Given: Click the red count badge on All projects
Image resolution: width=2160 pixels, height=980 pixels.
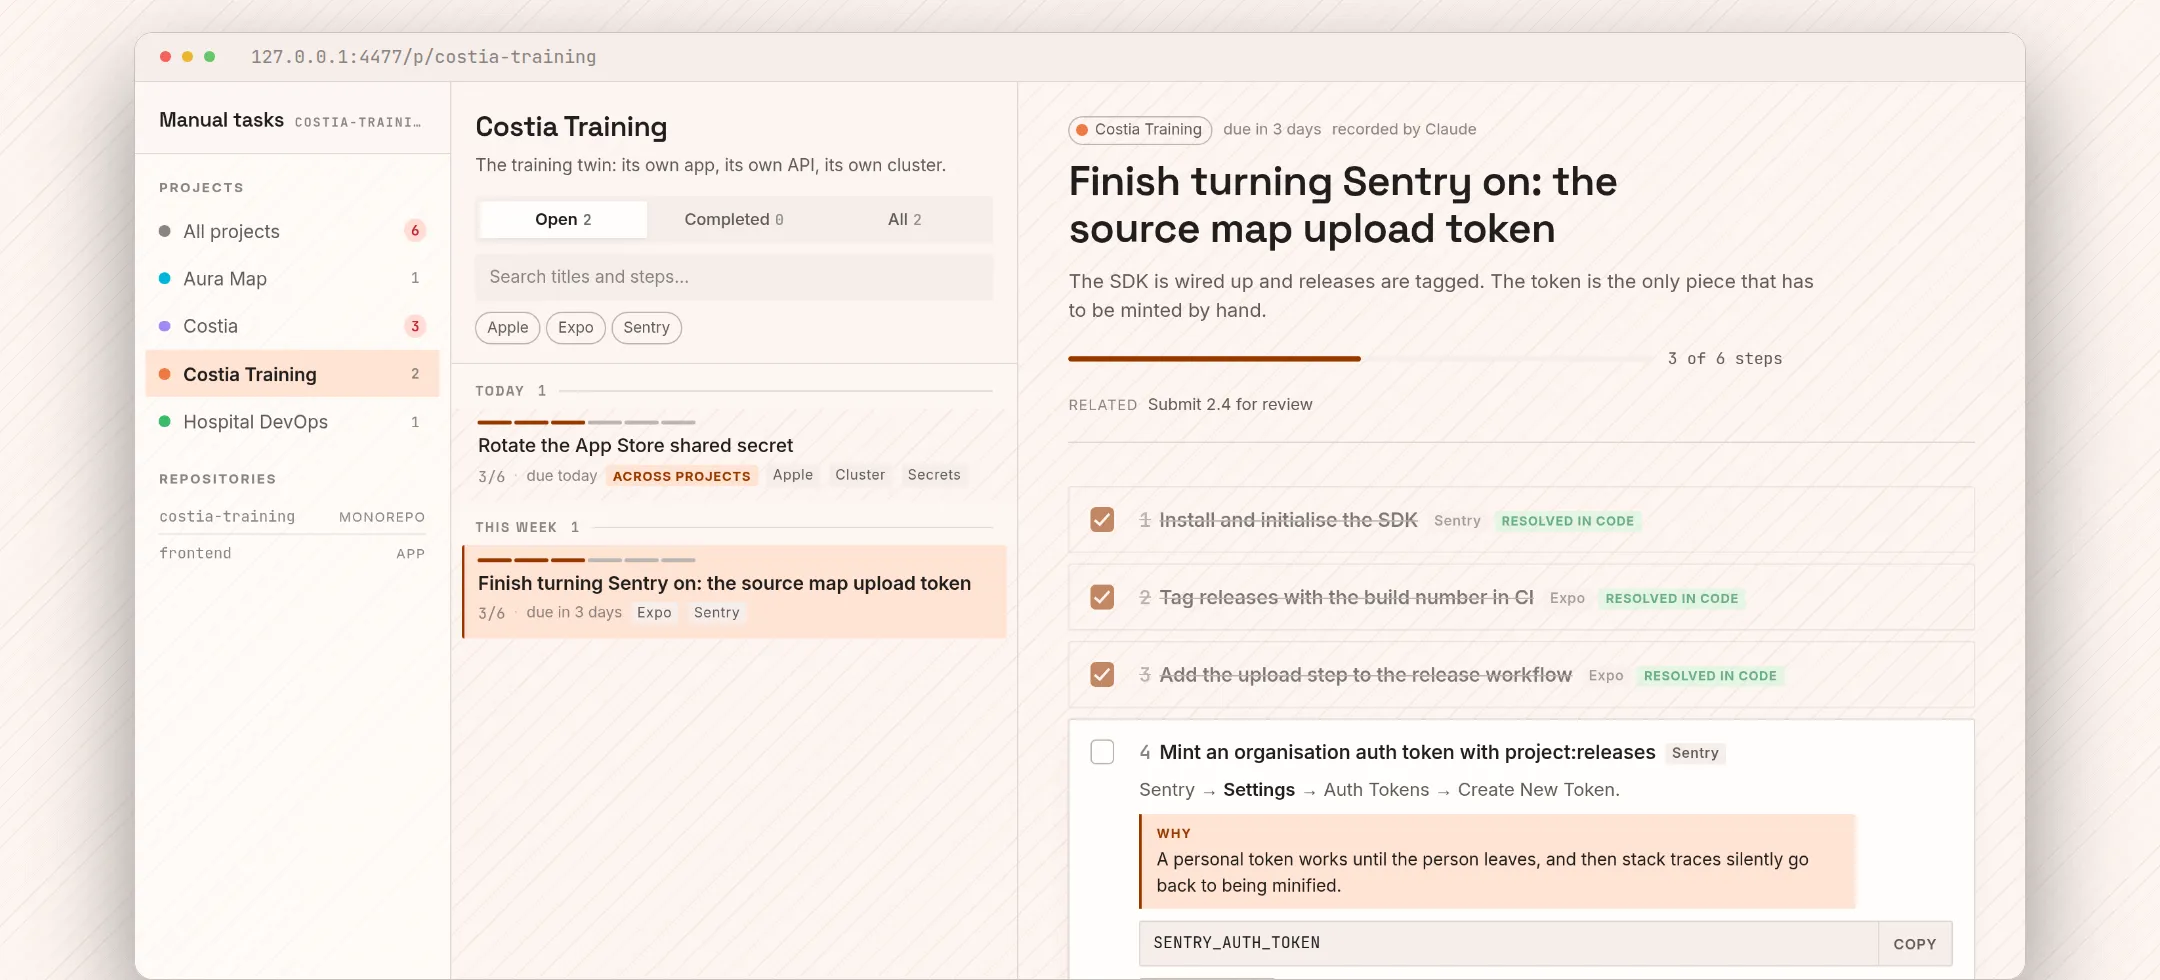Looking at the screenshot, I should pos(415,231).
